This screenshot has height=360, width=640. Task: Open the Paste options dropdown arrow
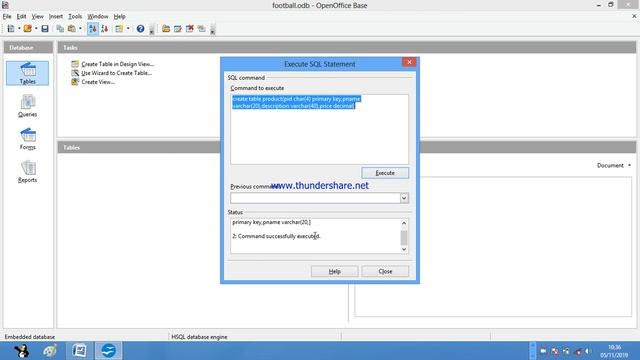[x=80, y=29]
